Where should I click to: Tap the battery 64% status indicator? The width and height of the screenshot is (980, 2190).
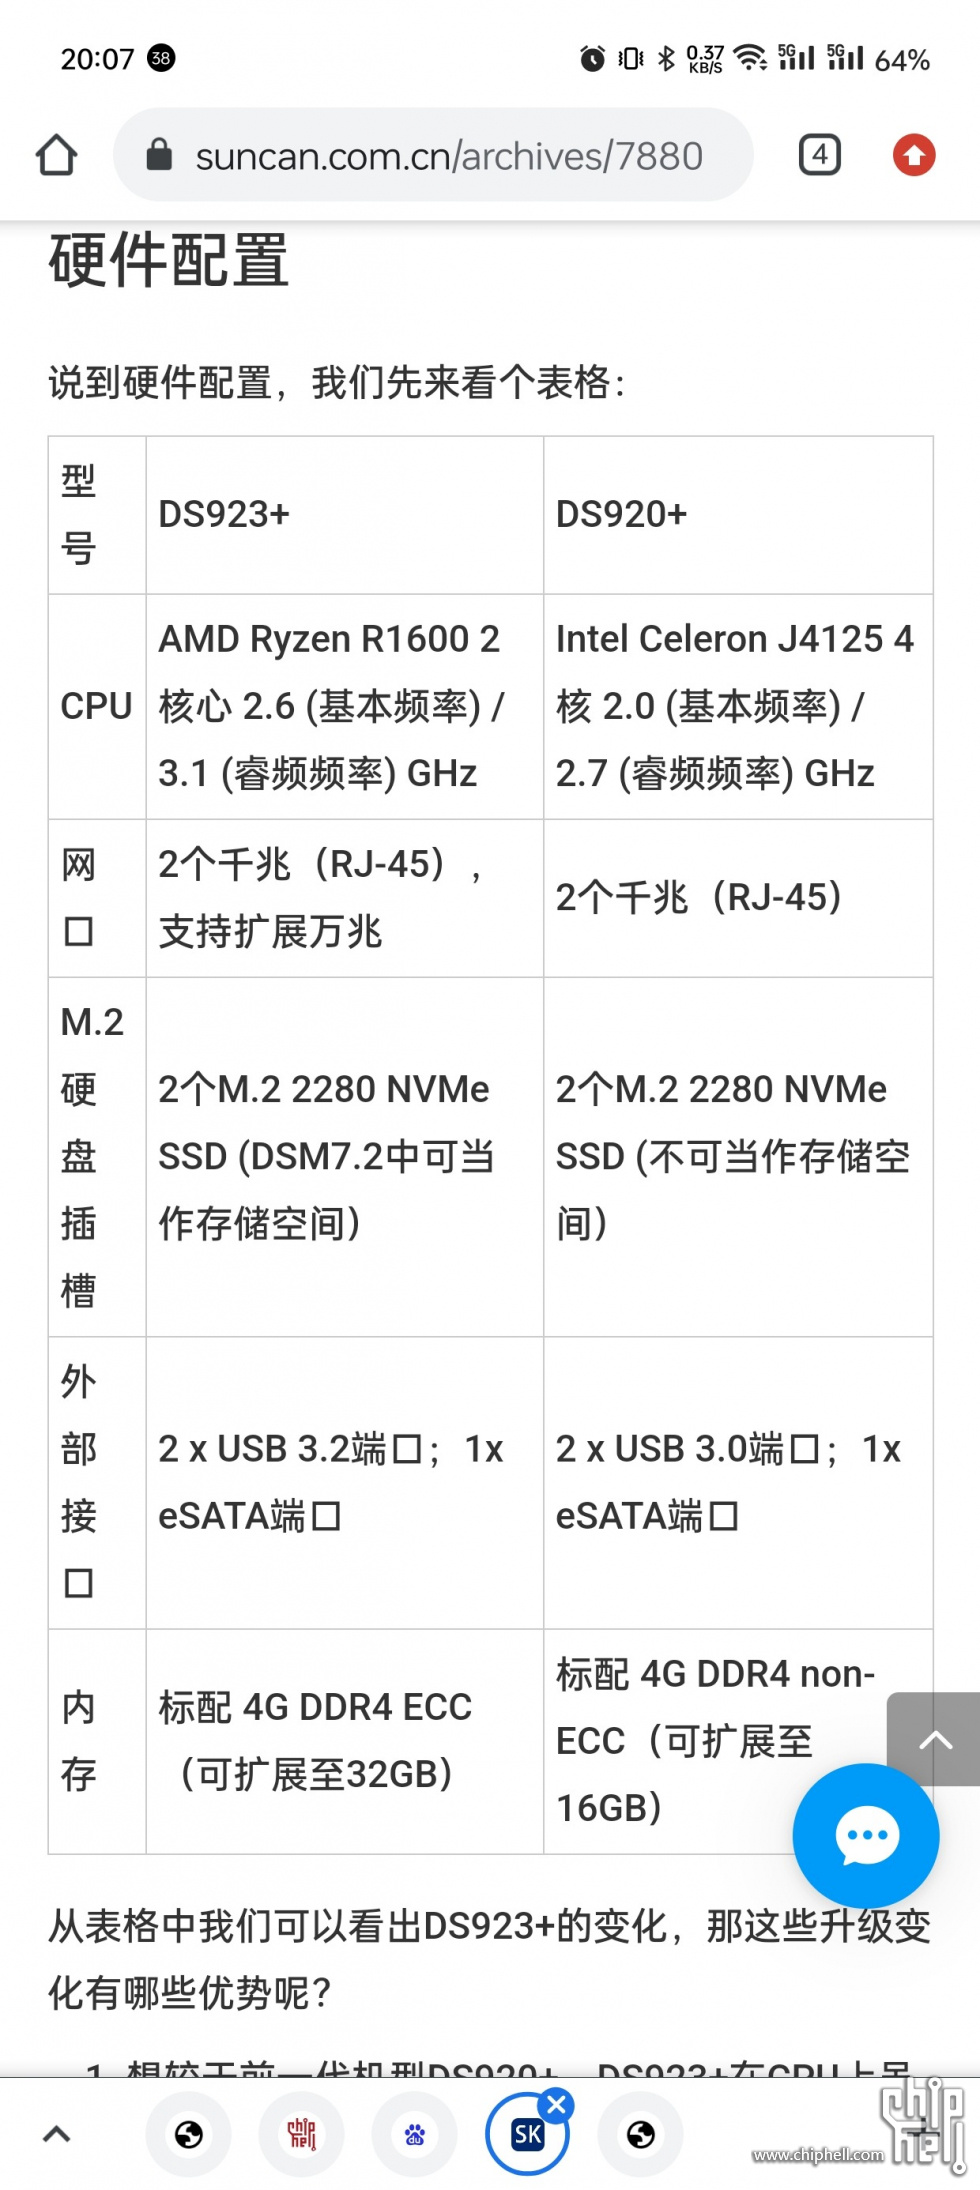(x=902, y=60)
